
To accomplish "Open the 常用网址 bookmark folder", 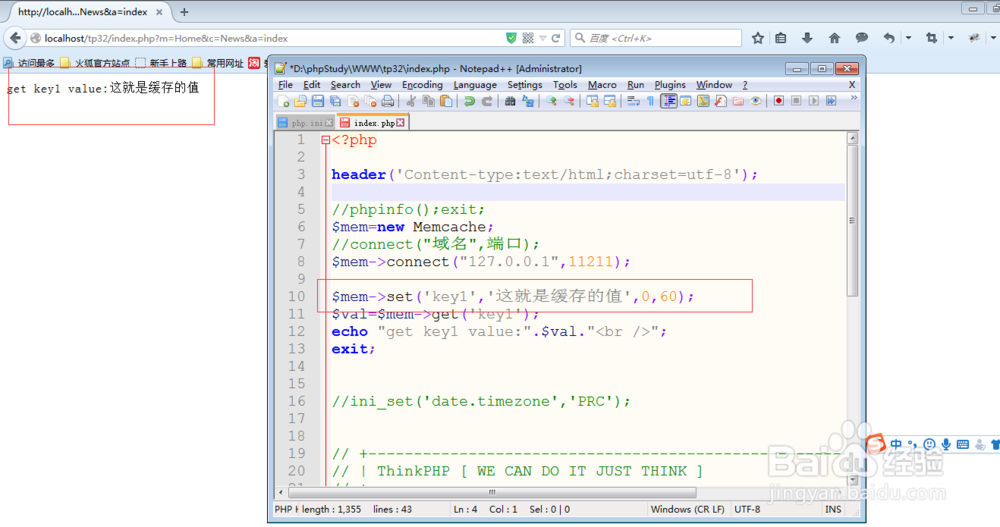I will click(x=218, y=63).
